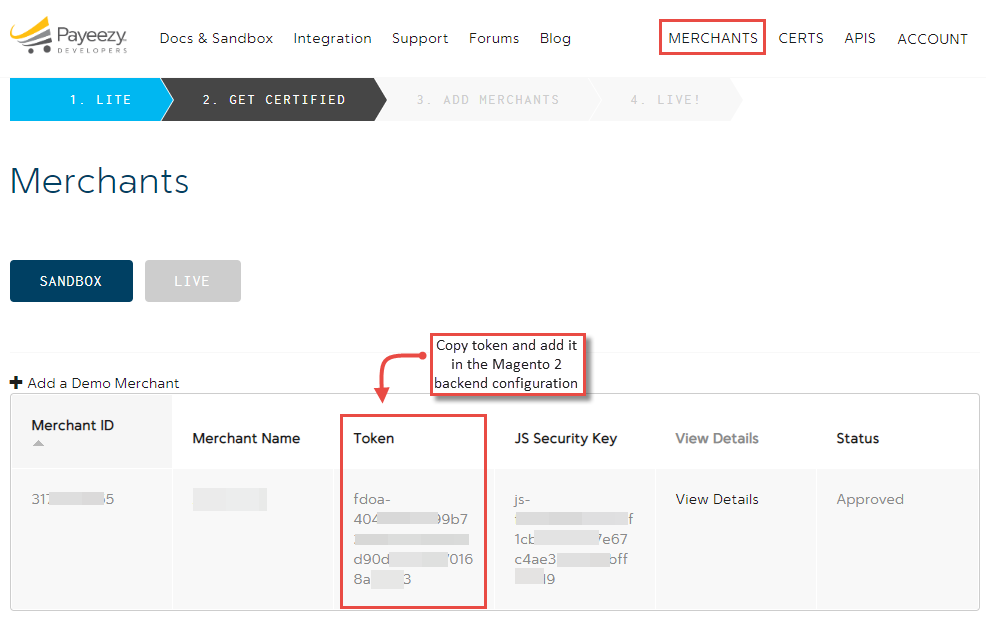The width and height of the screenshot is (986, 618).
Task: Open Docs & Sandbox menu
Action: 216,38
